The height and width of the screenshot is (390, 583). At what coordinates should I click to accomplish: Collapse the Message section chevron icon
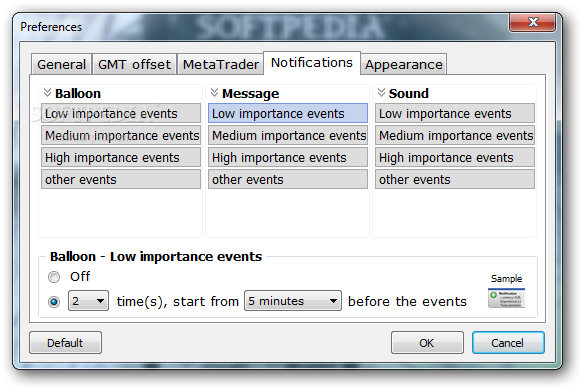(214, 92)
